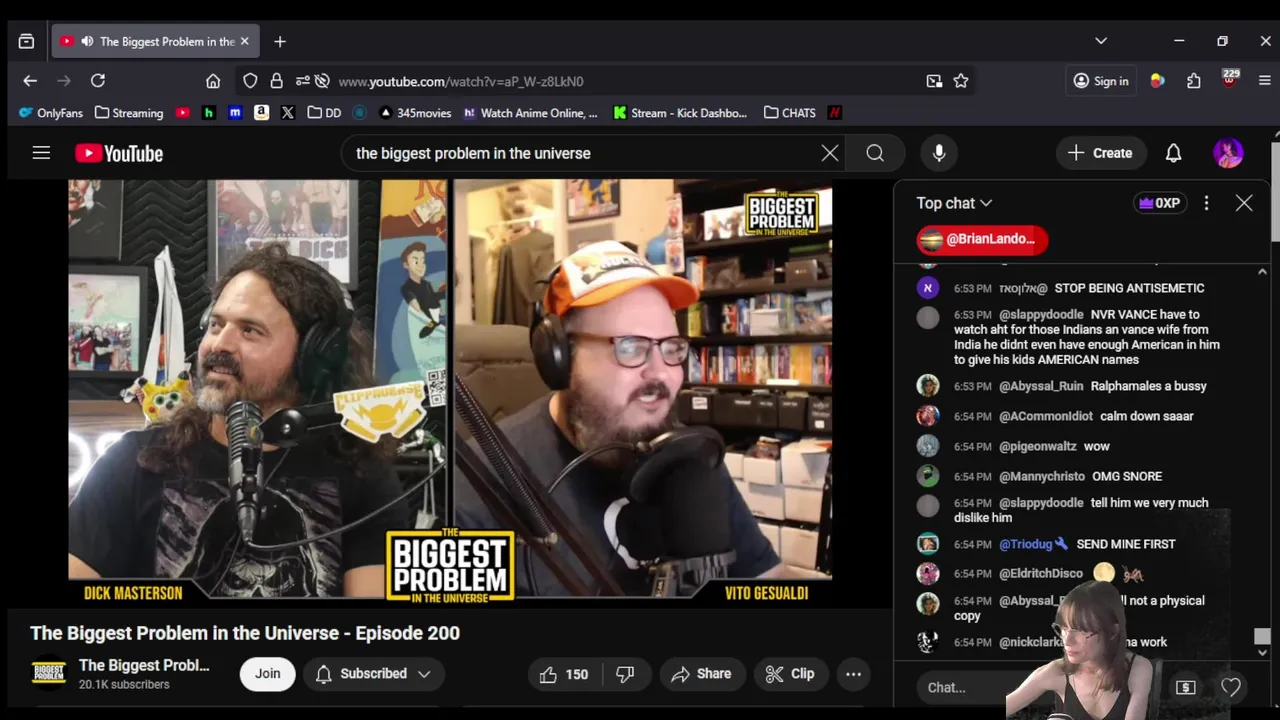The height and width of the screenshot is (720, 1280).
Task: Open the account avatar menu
Action: tap(1228, 153)
